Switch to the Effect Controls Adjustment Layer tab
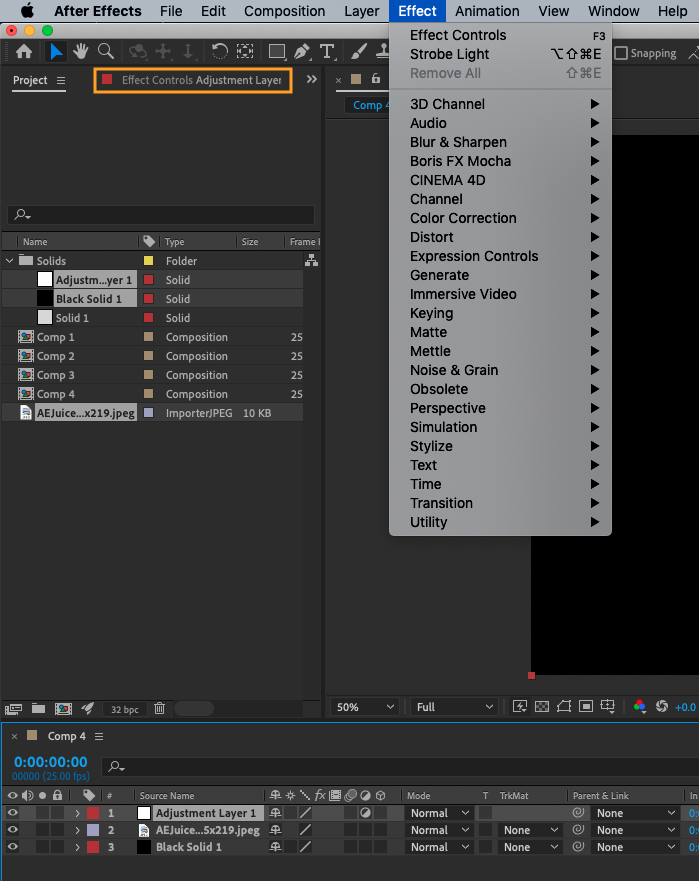Image resolution: width=699 pixels, height=881 pixels. tap(193, 80)
